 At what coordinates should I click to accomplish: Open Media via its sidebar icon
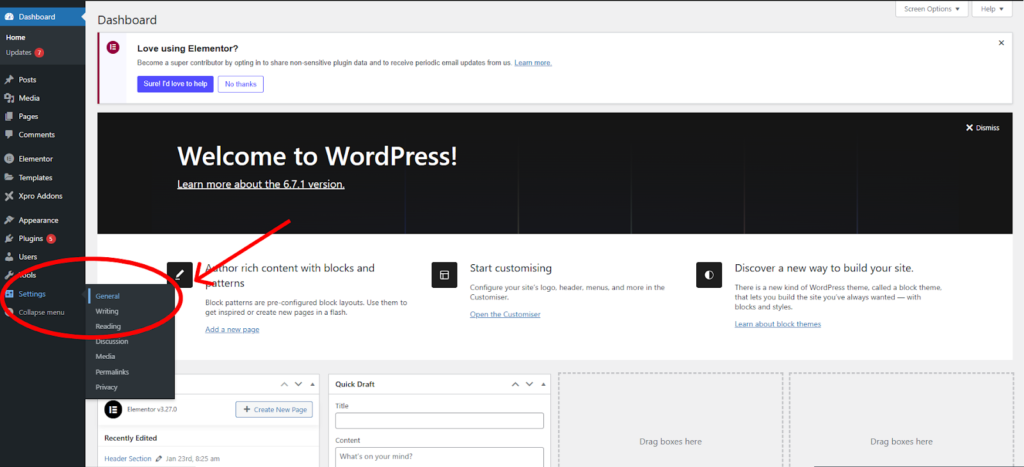click(x=9, y=98)
